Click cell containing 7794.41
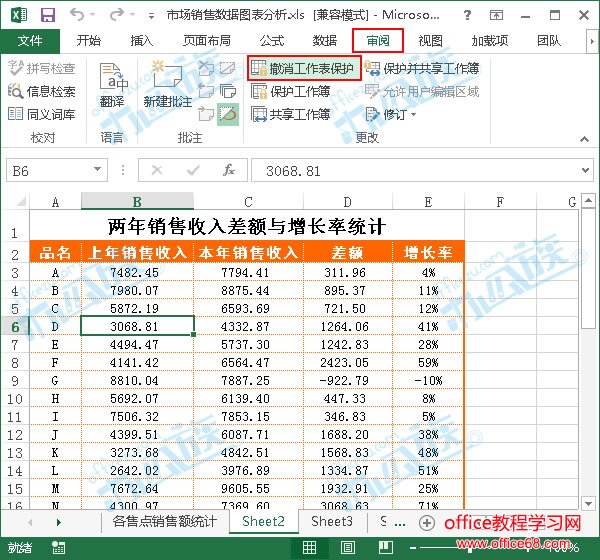The height and width of the screenshot is (560, 600). coord(248,273)
